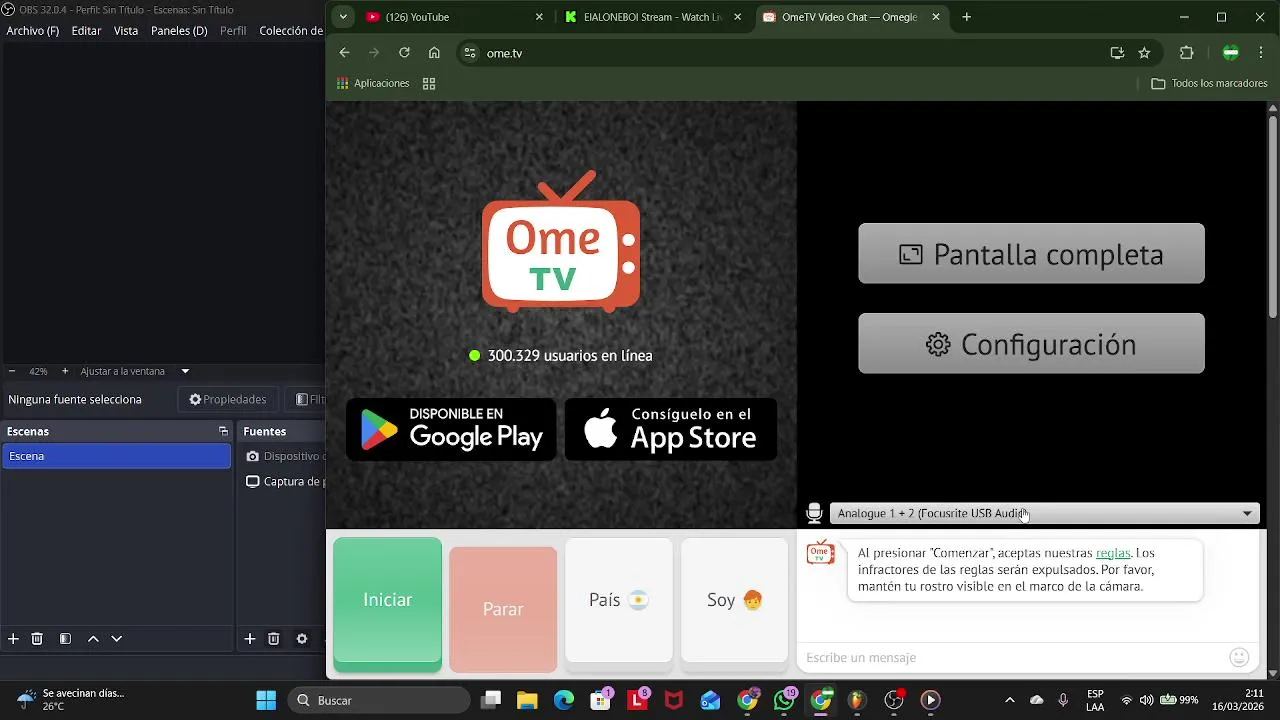Open the Archivo menu in OBS
Image resolution: width=1280 pixels, height=720 pixels.
[x=33, y=31]
